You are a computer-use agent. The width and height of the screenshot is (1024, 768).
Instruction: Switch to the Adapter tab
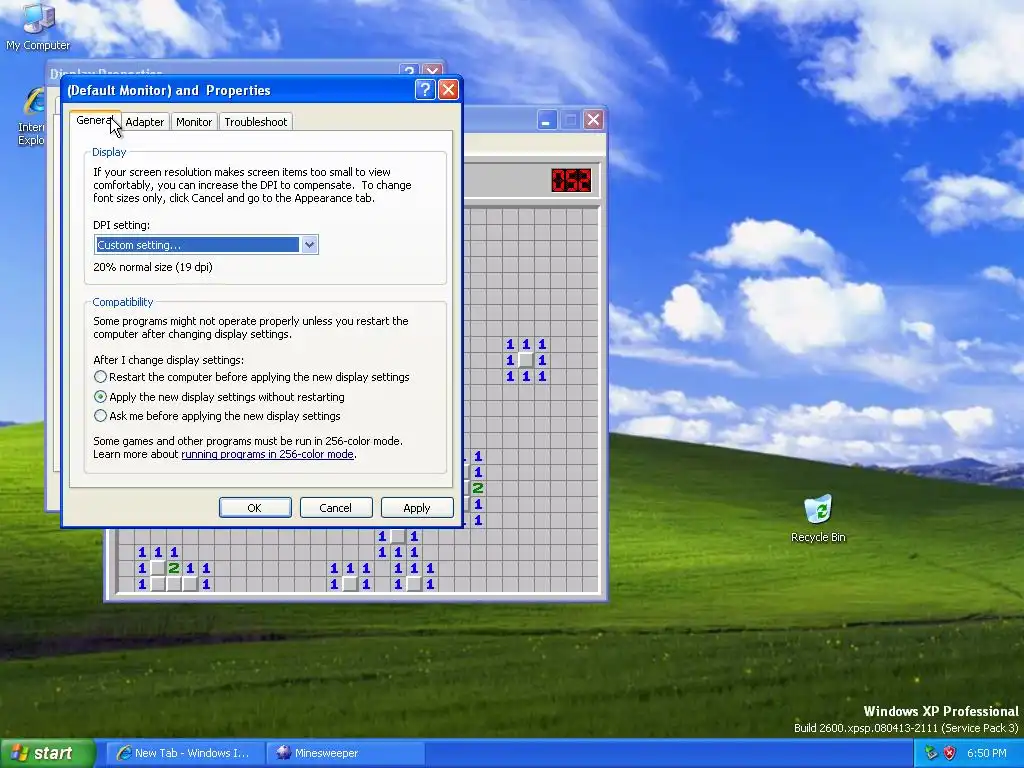point(144,121)
